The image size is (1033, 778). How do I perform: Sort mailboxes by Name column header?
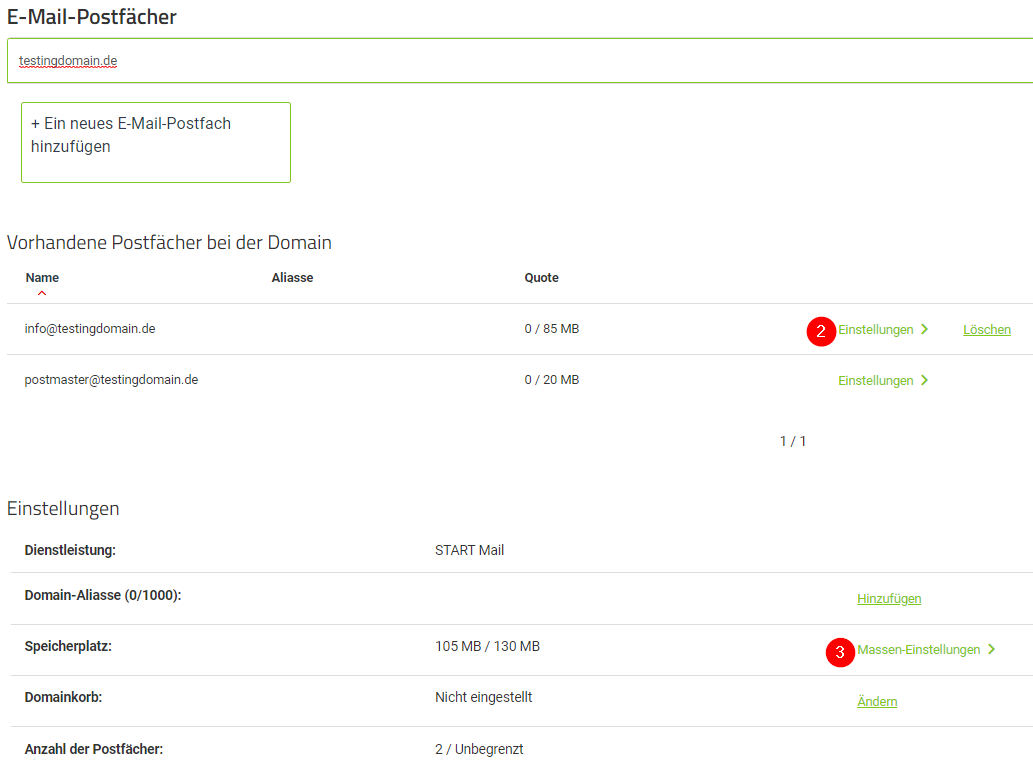click(42, 278)
